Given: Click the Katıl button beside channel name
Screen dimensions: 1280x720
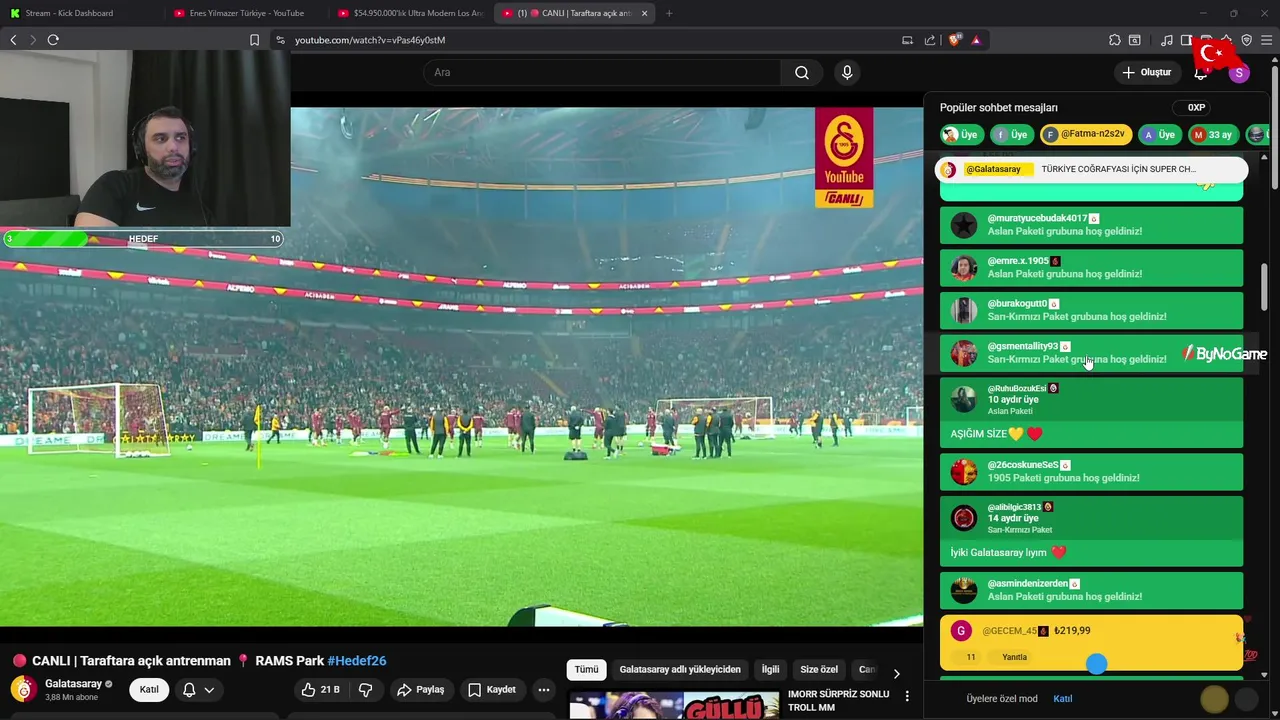Looking at the screenshot, I should (x=149, y=689).
